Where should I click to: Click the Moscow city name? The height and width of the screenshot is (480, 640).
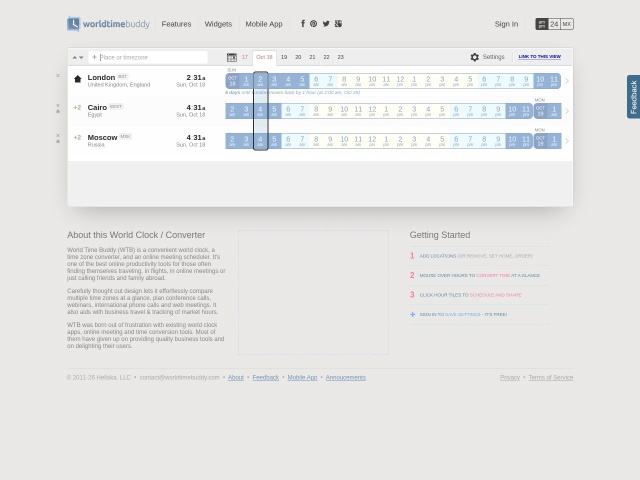102,138
